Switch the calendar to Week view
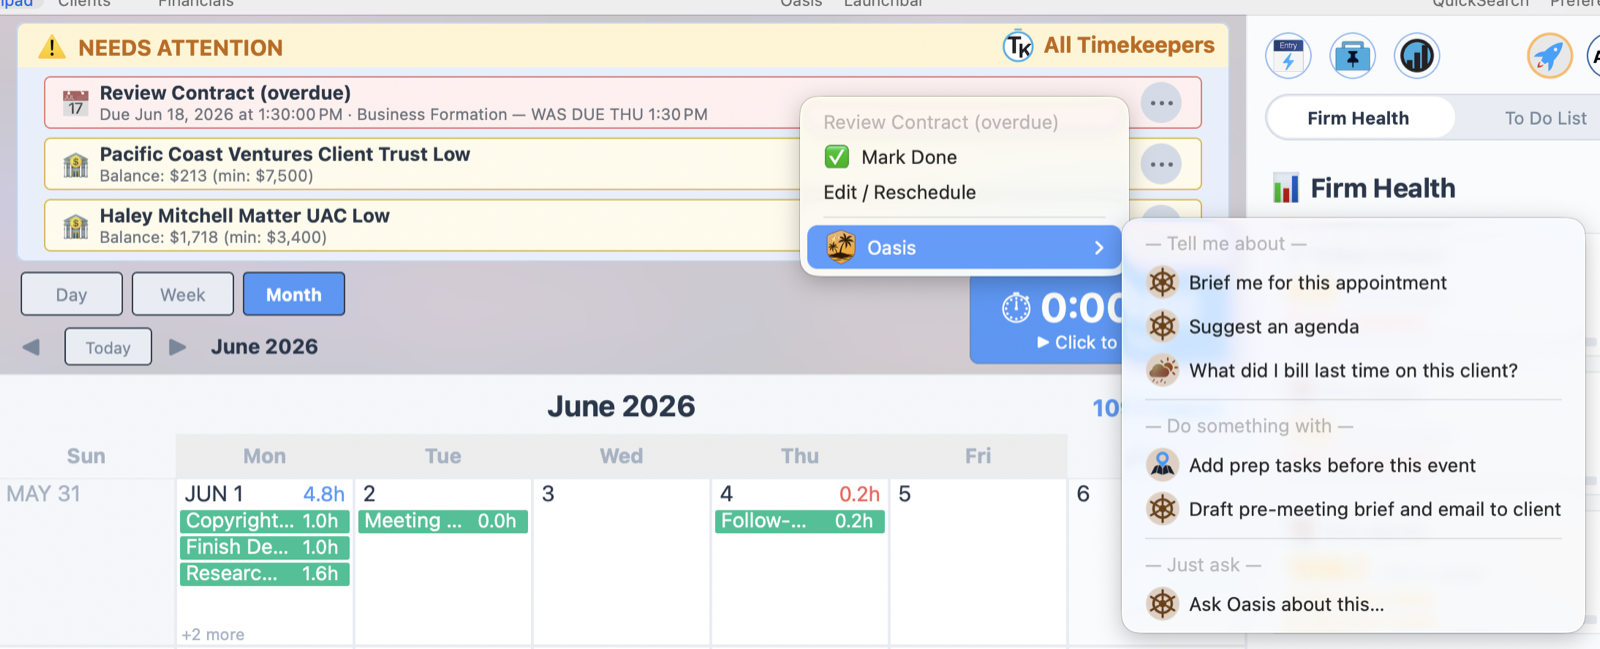The image size is (1600, 649). tap(183, 294)
